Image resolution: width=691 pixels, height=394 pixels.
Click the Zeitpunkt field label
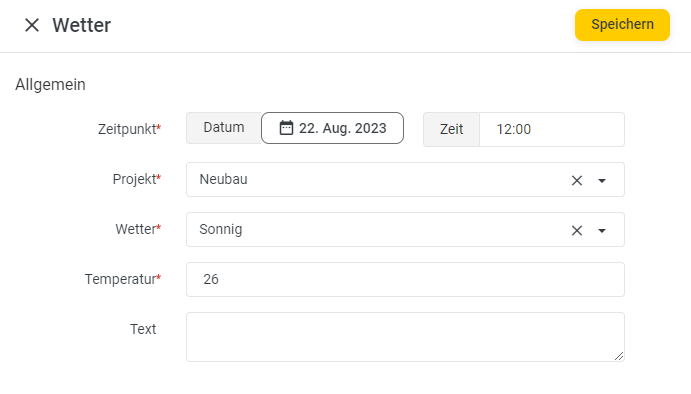[x=129, y=129]
